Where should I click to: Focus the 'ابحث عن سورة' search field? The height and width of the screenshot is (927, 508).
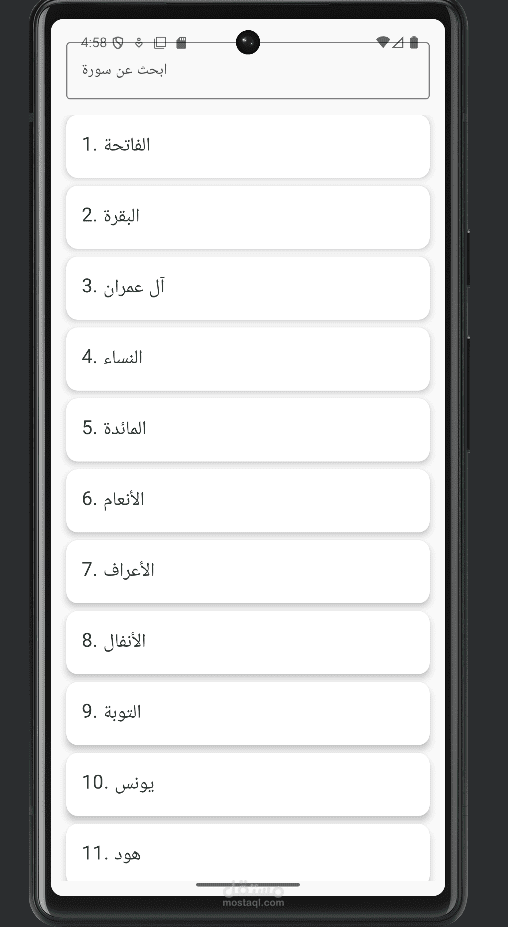coord(248,70)
